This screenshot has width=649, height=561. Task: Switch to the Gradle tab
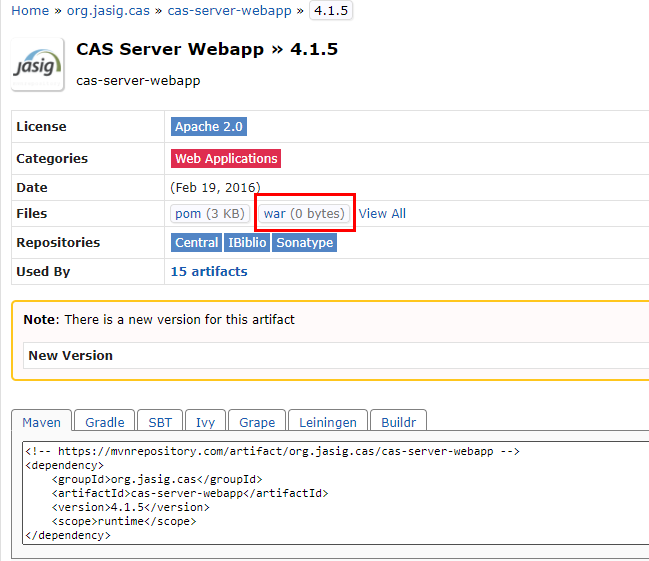[105, 422]
